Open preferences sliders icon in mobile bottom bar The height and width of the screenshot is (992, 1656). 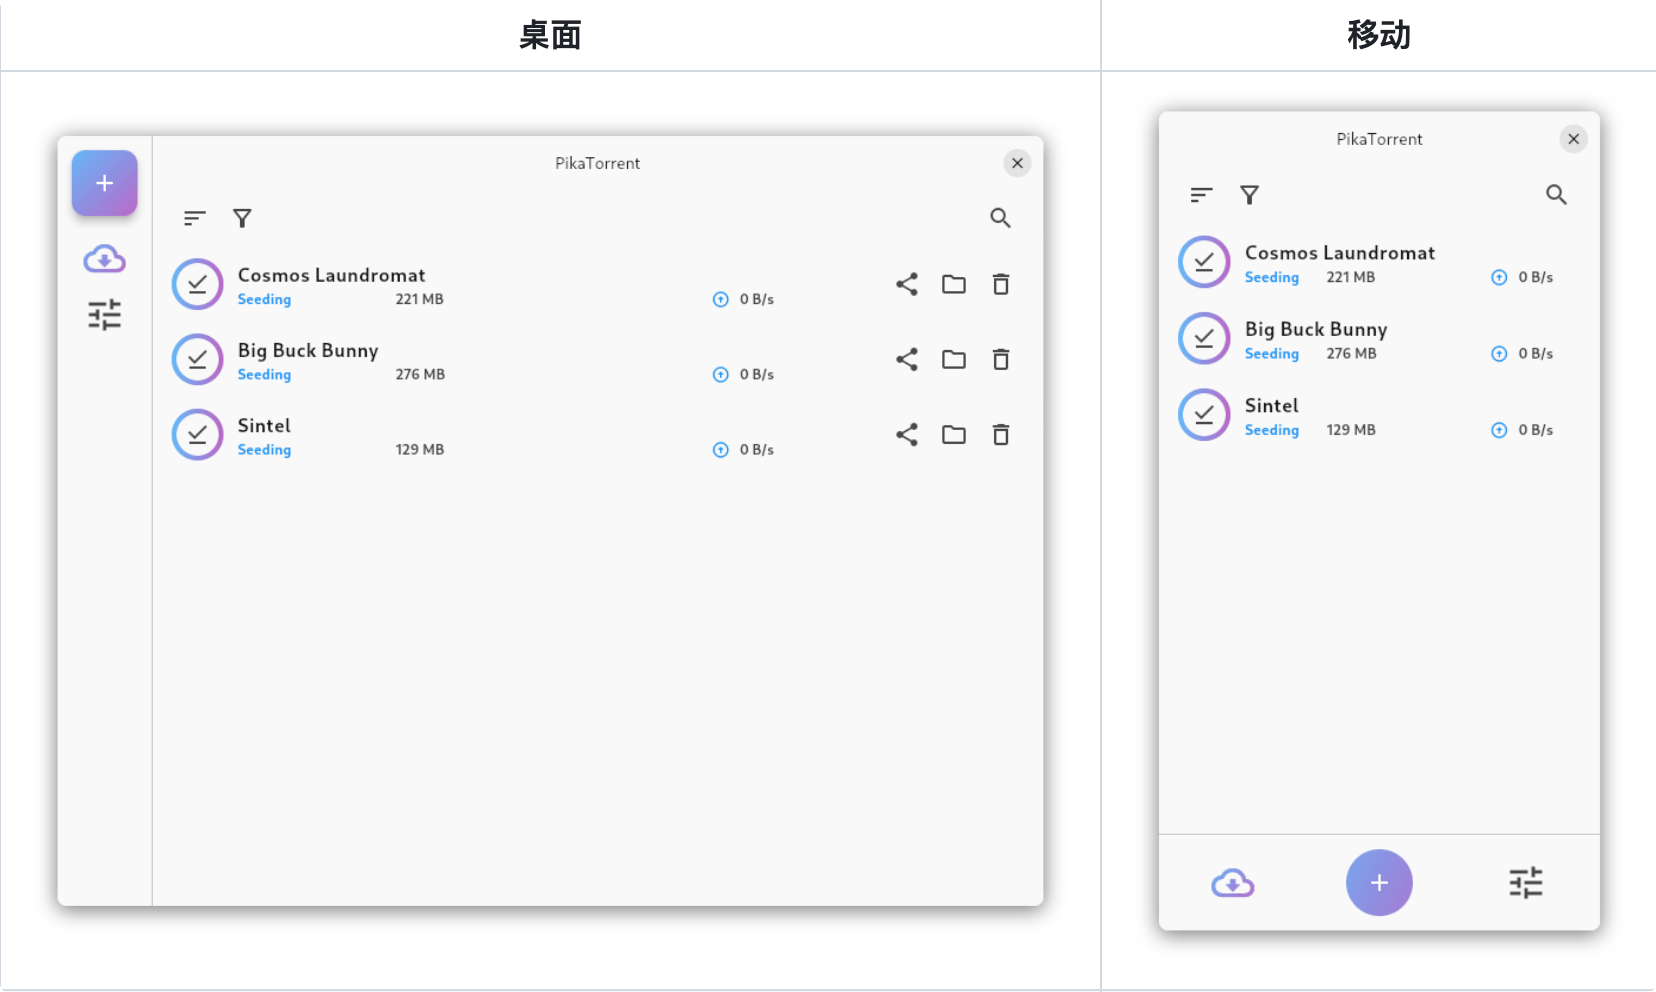[x=1526, y=883]
